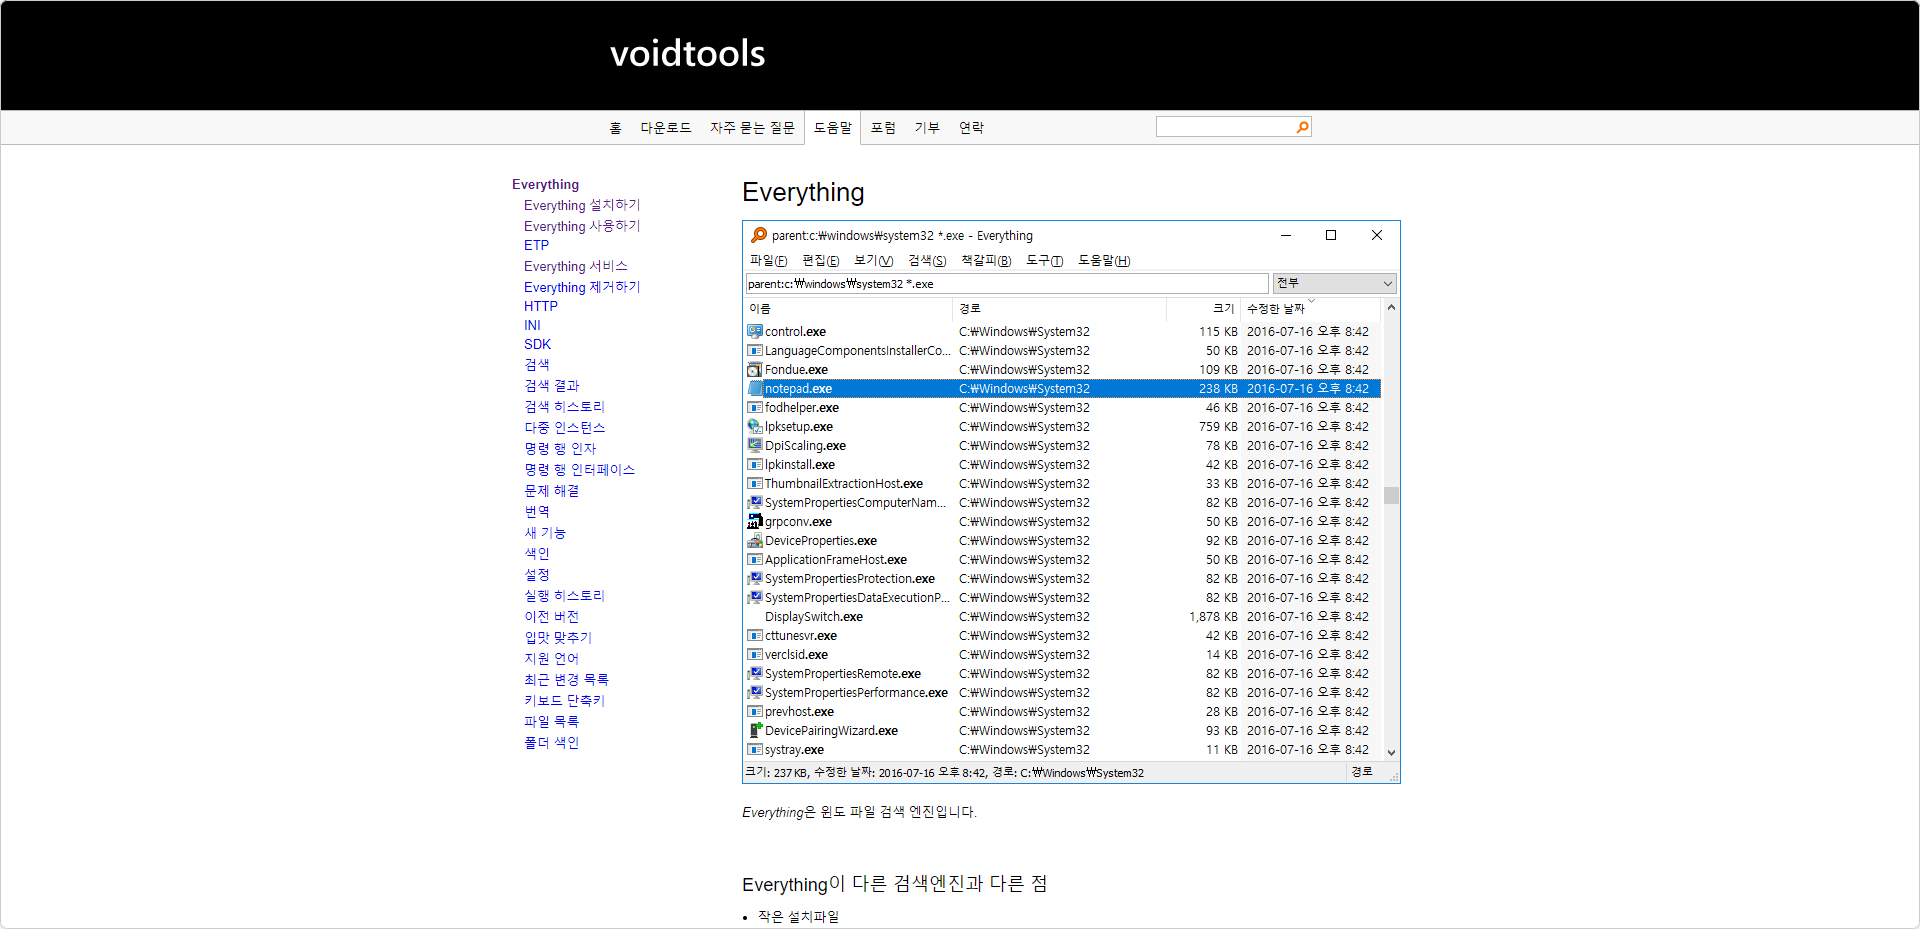Open the 도구(T) menu

click(1044, 260)
